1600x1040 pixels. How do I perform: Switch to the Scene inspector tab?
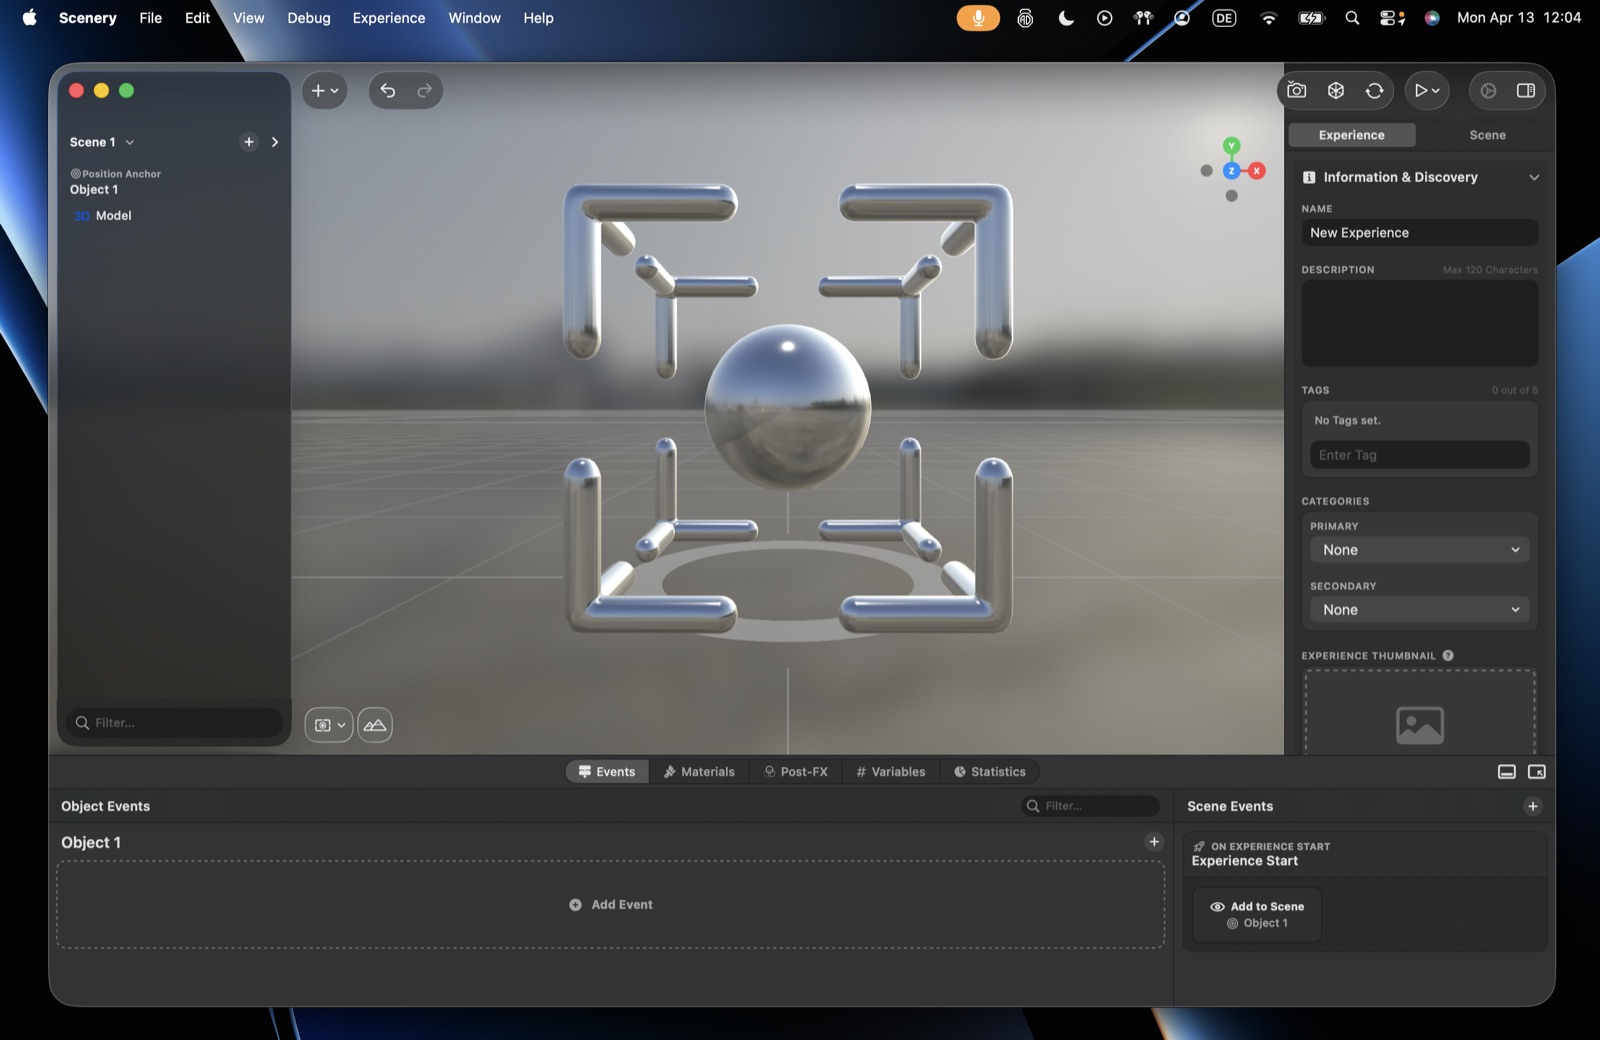[1487, 135]
